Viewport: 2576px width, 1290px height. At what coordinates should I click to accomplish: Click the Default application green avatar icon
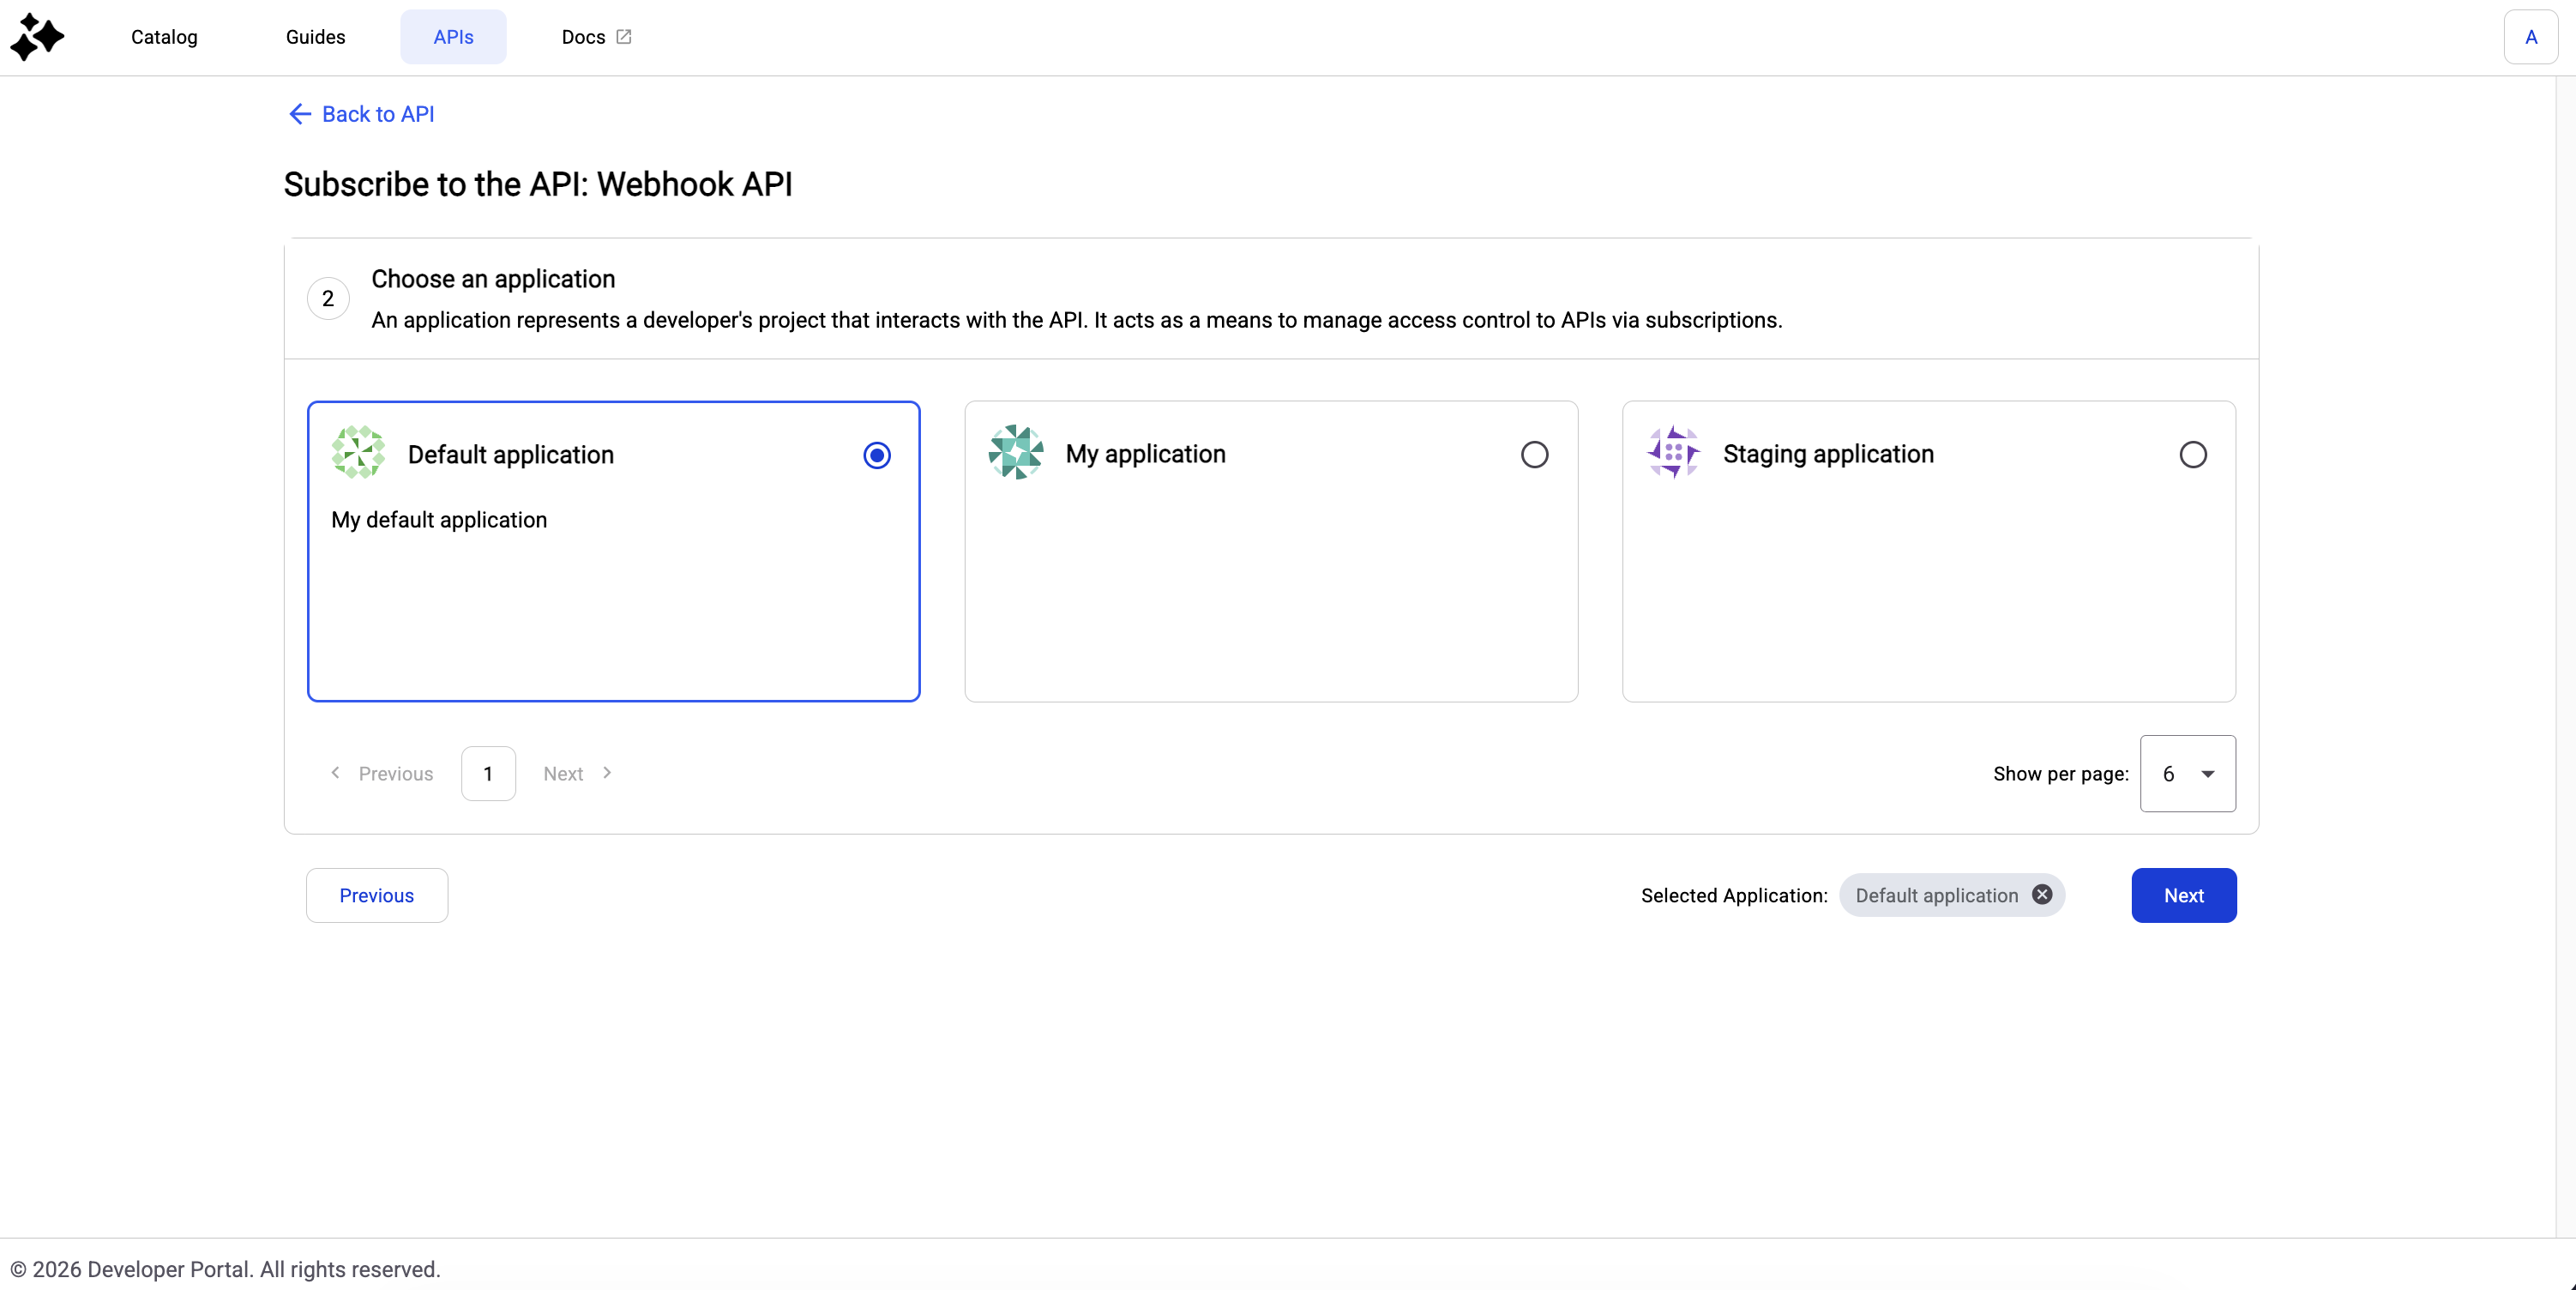358,453
